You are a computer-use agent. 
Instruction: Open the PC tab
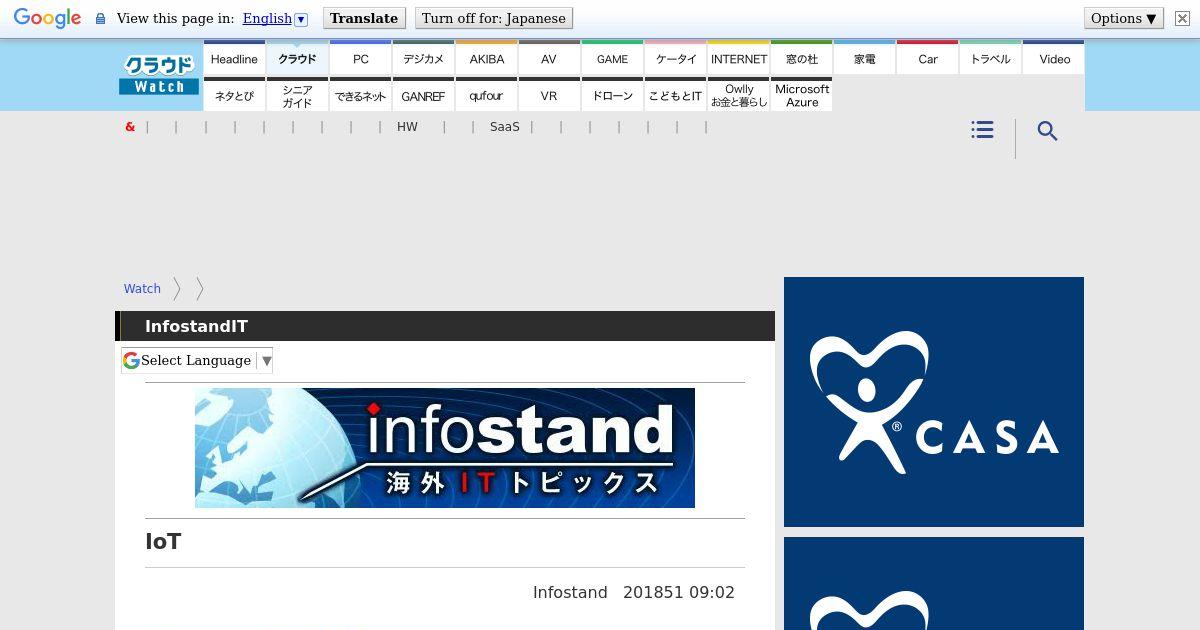[x=361, y=58]
